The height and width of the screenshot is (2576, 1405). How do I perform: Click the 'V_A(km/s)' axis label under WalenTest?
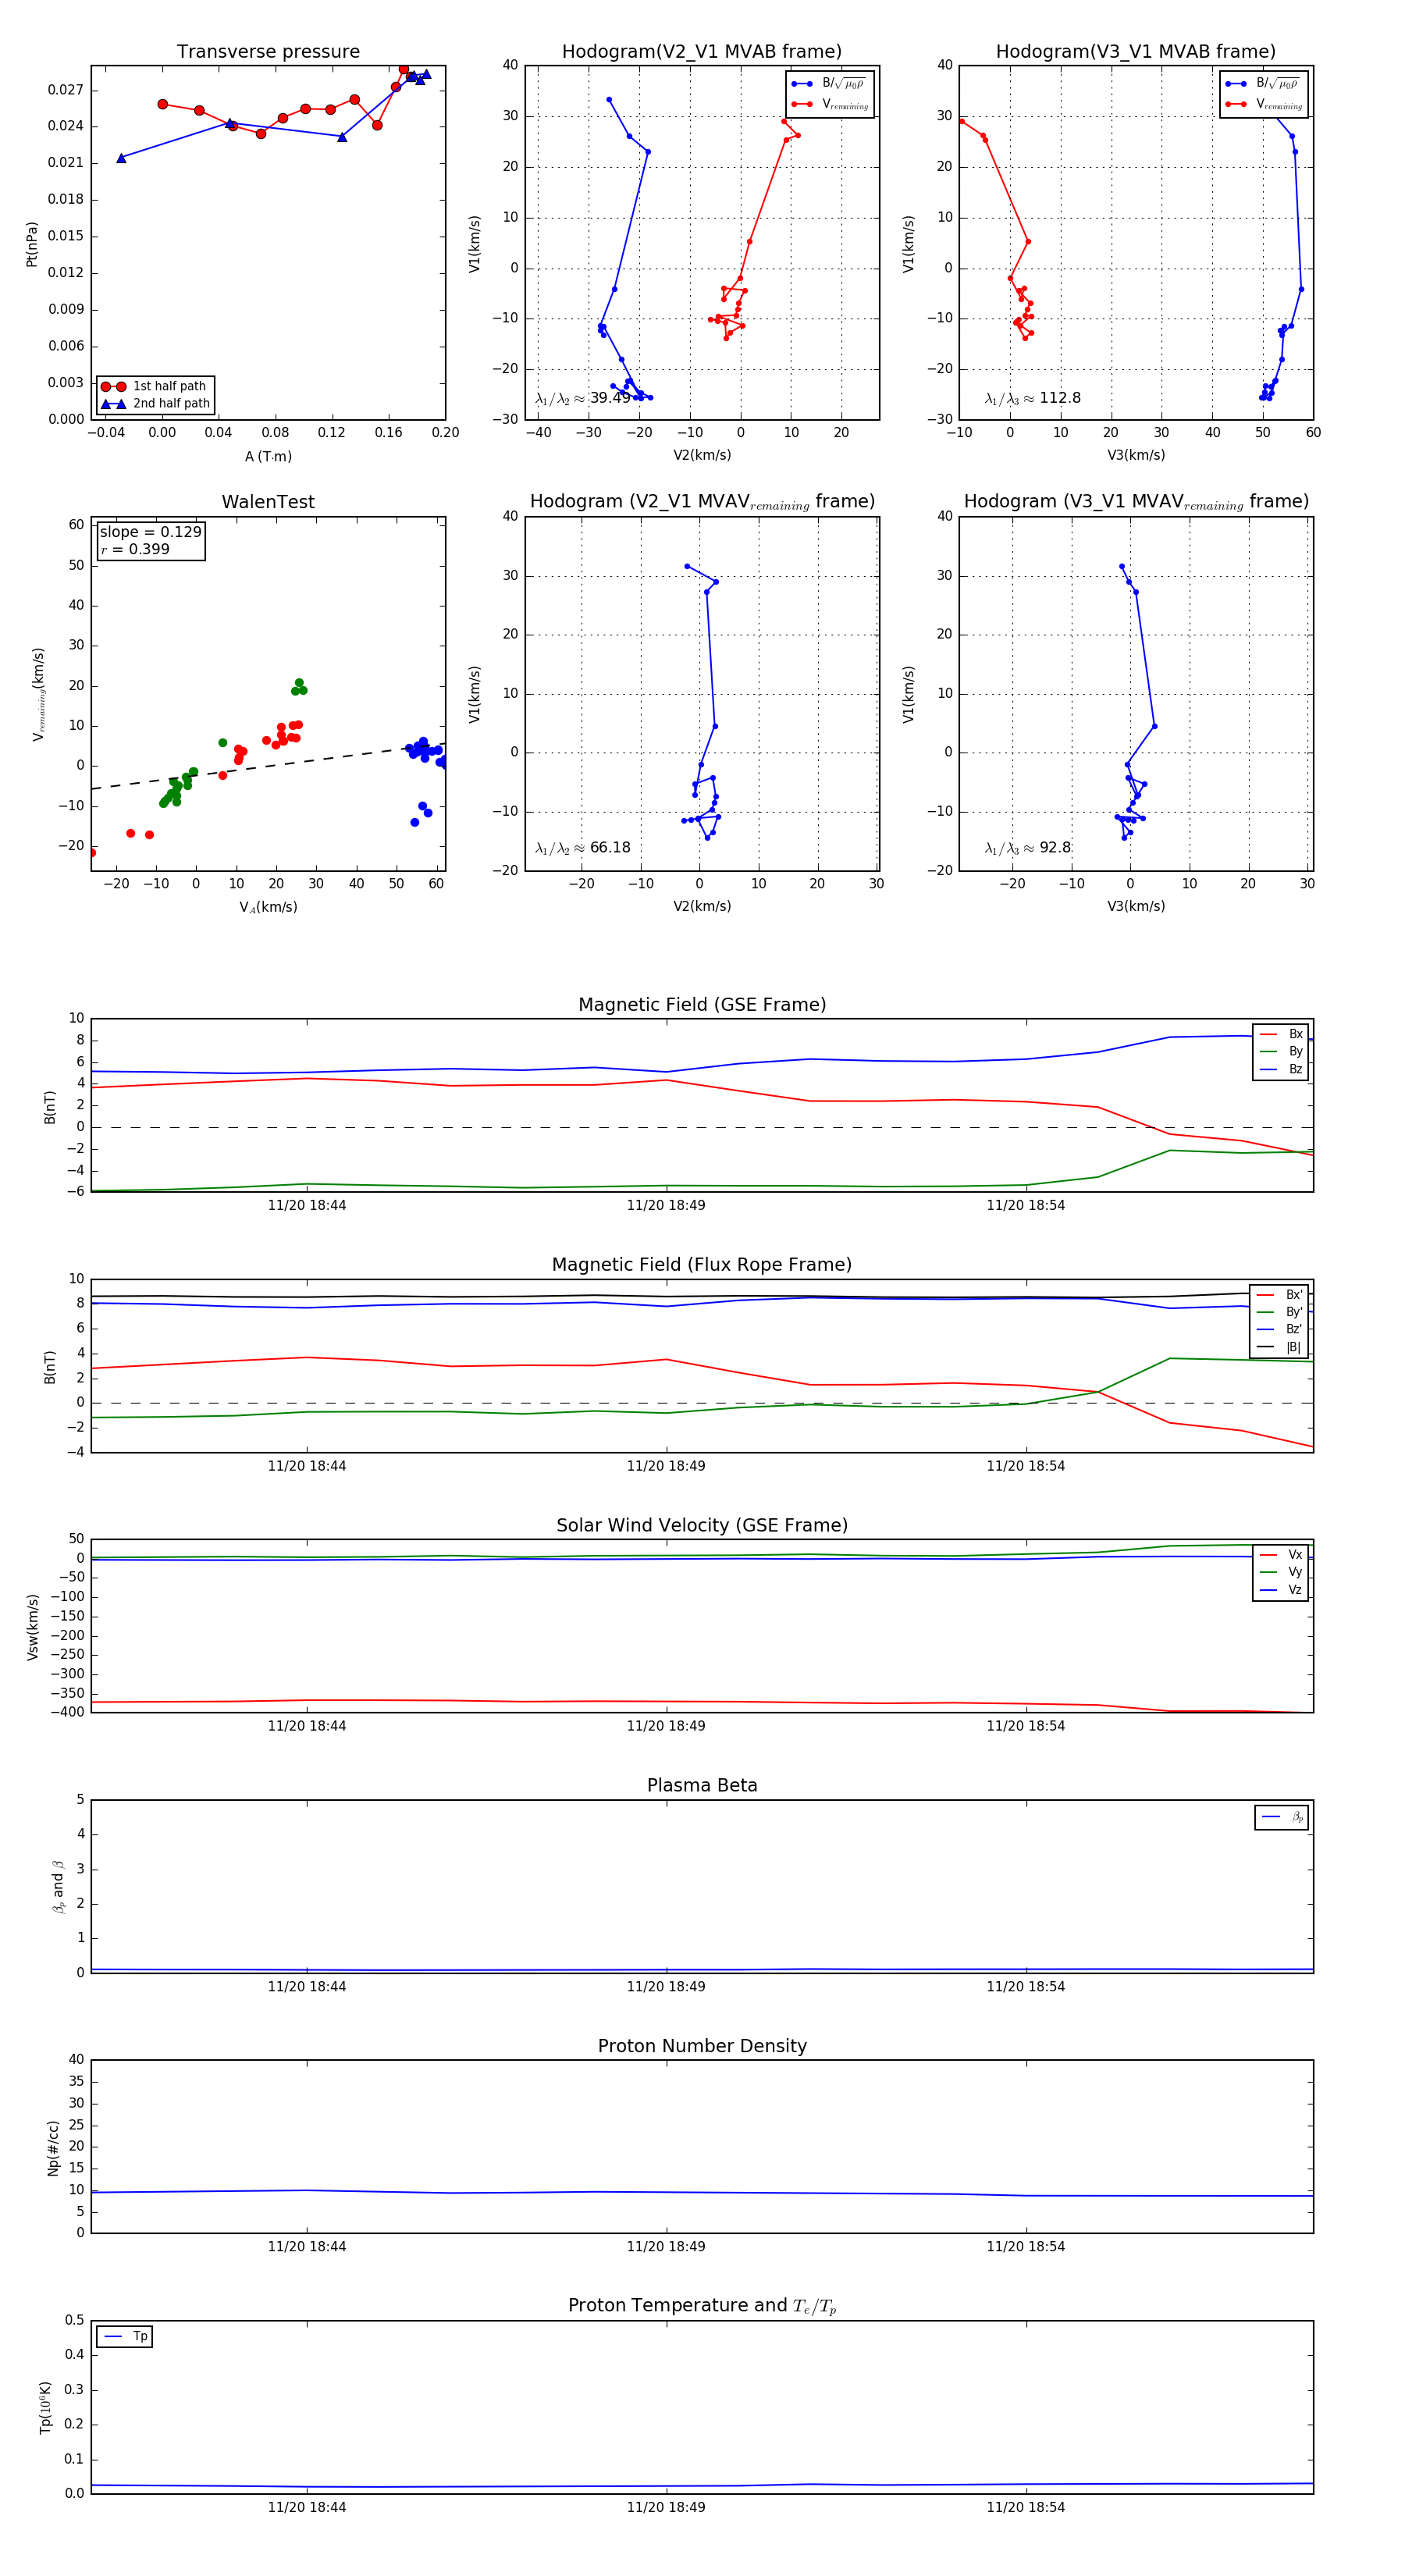point(268,908)
